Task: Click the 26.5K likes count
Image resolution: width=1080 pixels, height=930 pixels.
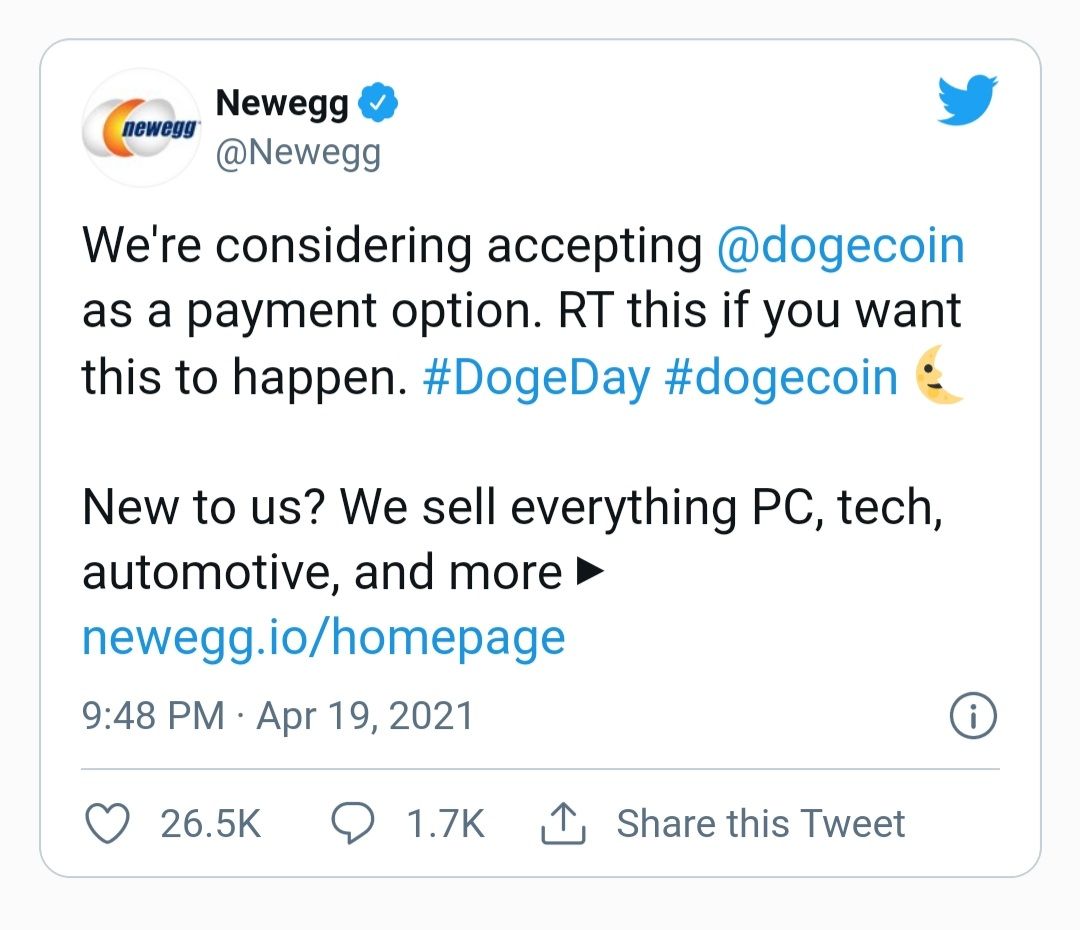Action: pyautogui.click(x=210, y=824)
